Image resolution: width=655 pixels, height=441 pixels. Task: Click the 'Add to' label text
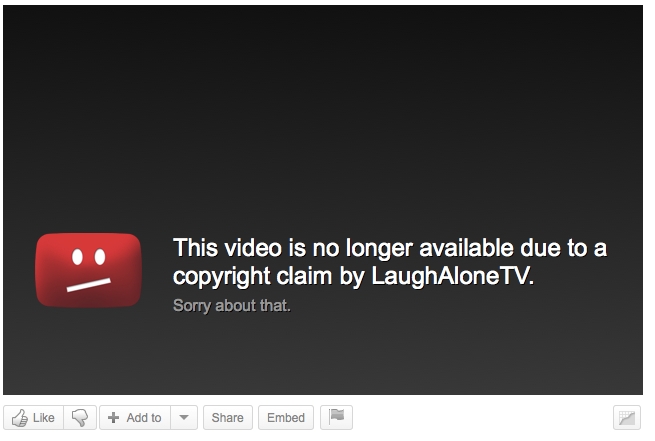(x=144, y=418)
